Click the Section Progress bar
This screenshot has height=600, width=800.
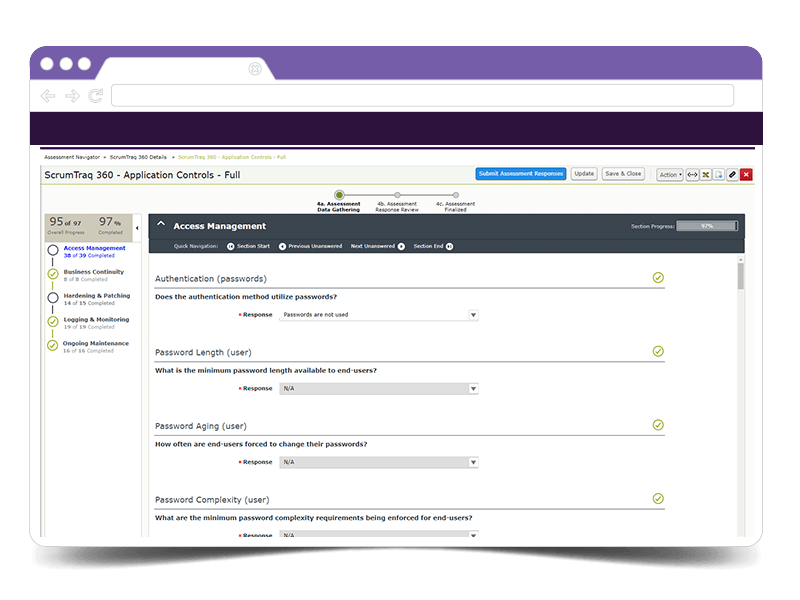707,226
